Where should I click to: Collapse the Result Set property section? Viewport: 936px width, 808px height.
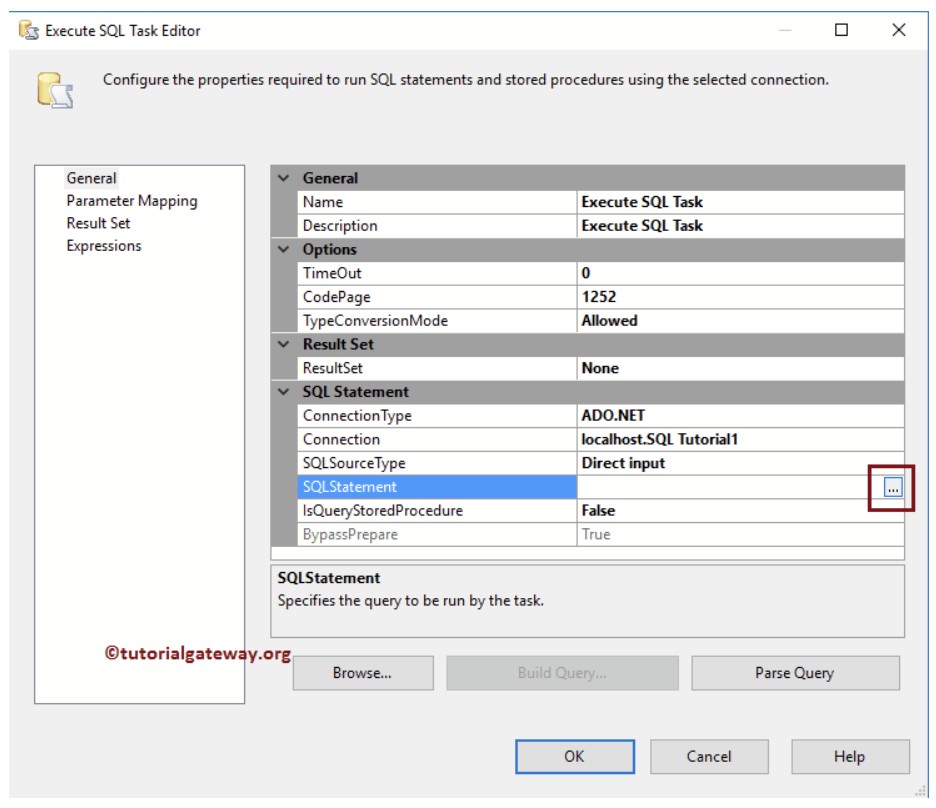(x=284, y=344)
